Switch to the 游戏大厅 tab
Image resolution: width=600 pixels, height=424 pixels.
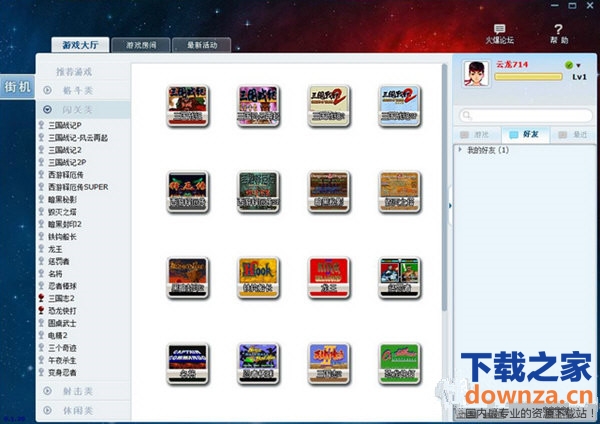point(80,45)
